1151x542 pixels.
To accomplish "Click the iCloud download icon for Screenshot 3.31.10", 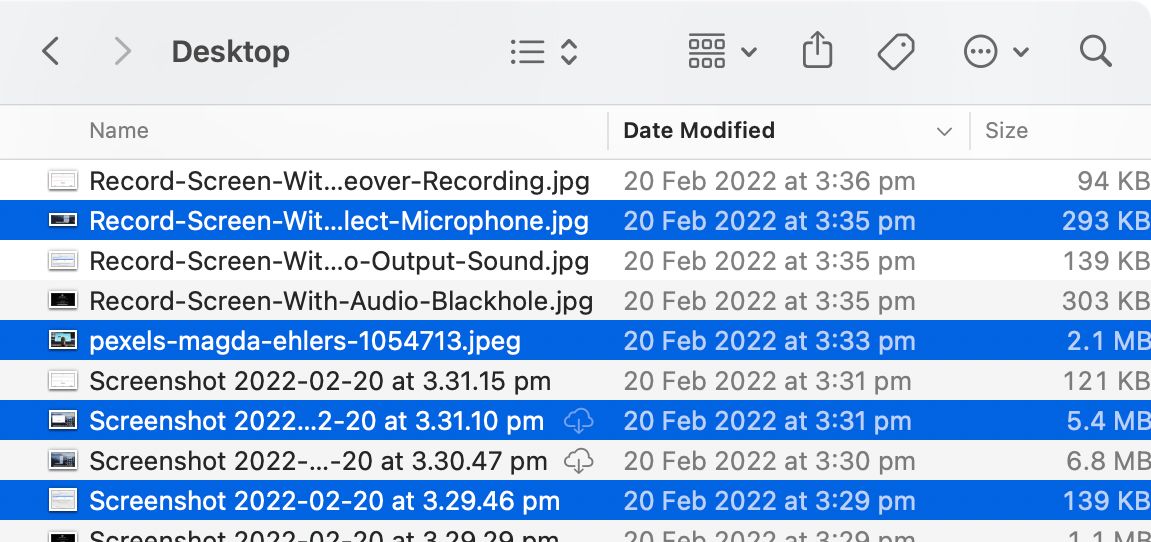I will click(579, 421).
